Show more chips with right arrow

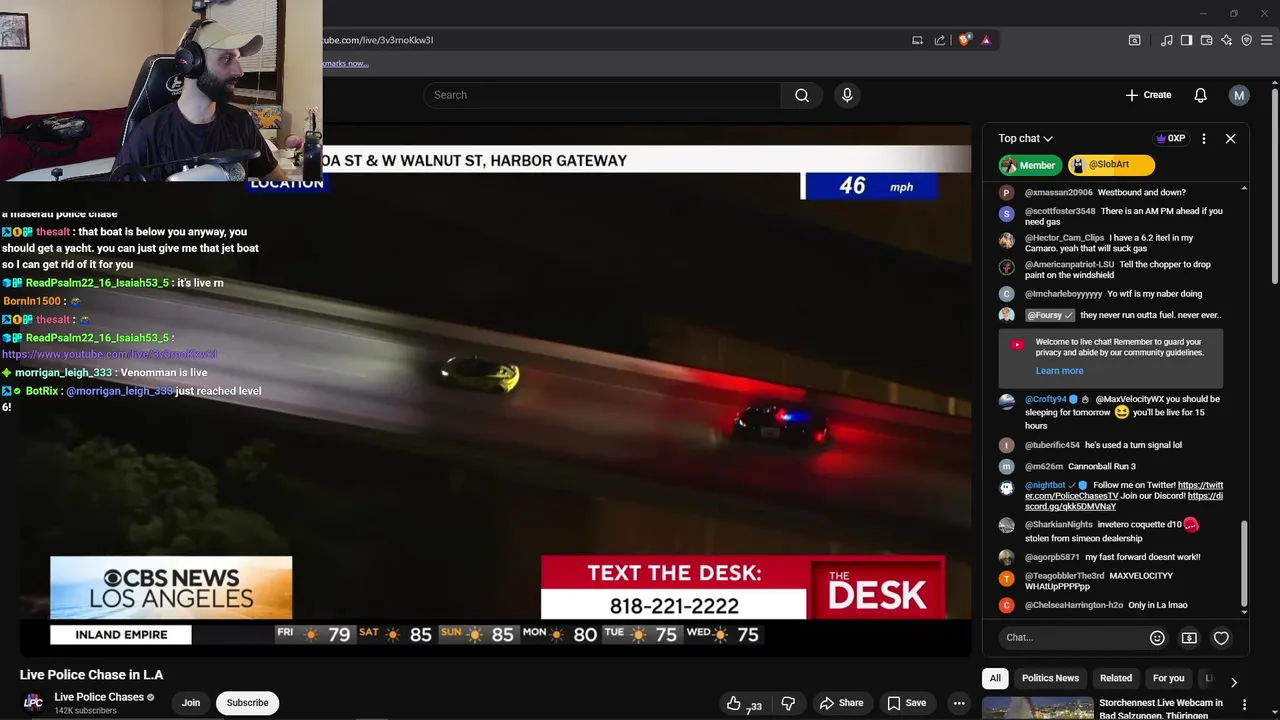tap(1234, 682)
